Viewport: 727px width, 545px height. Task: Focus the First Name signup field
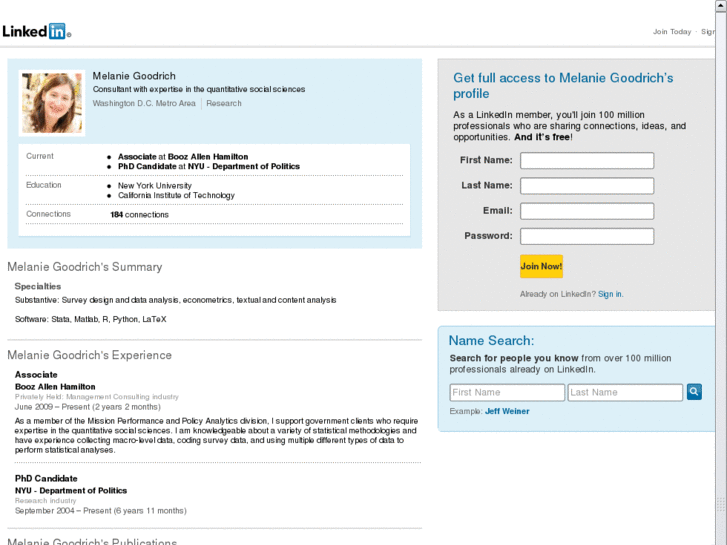pos(587,160)
